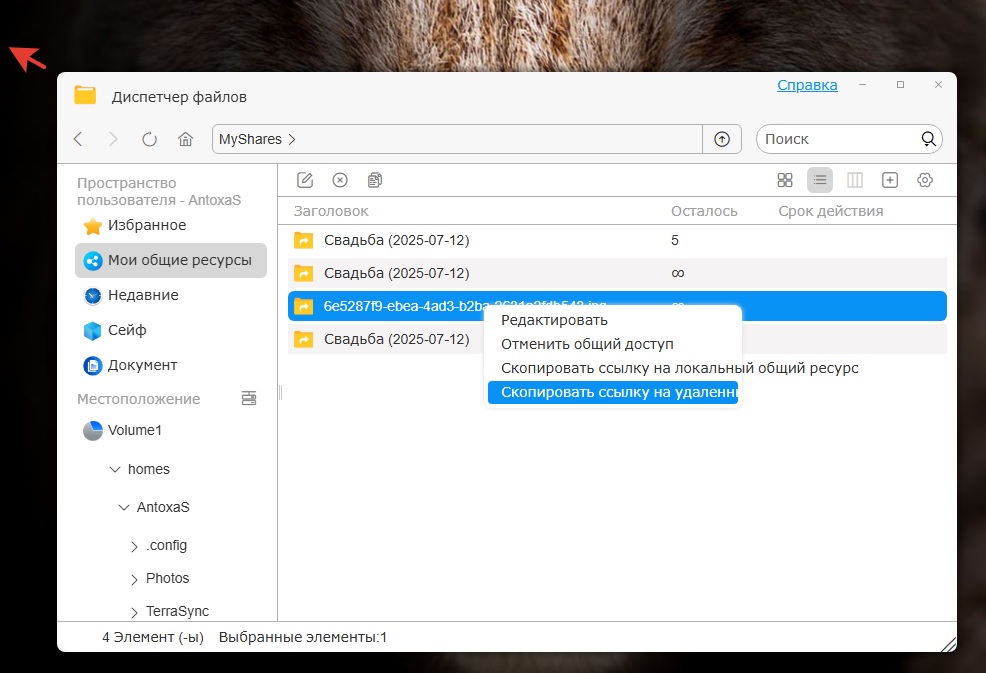Expand the TerraSync folder
986x673 pixels.
point(134,612)
